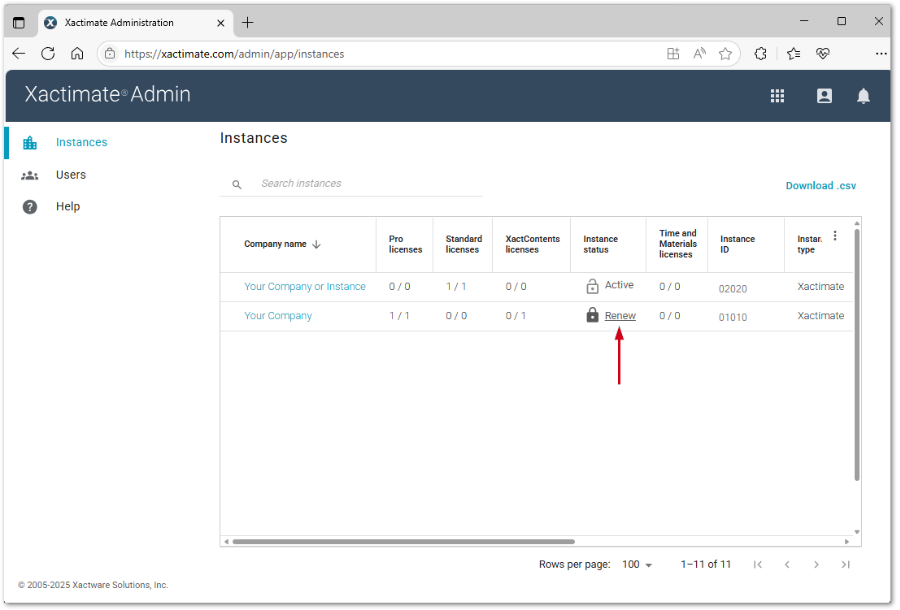Sort by Company name column header
This screenshot has width=900, height=610.
pos(275,244)
